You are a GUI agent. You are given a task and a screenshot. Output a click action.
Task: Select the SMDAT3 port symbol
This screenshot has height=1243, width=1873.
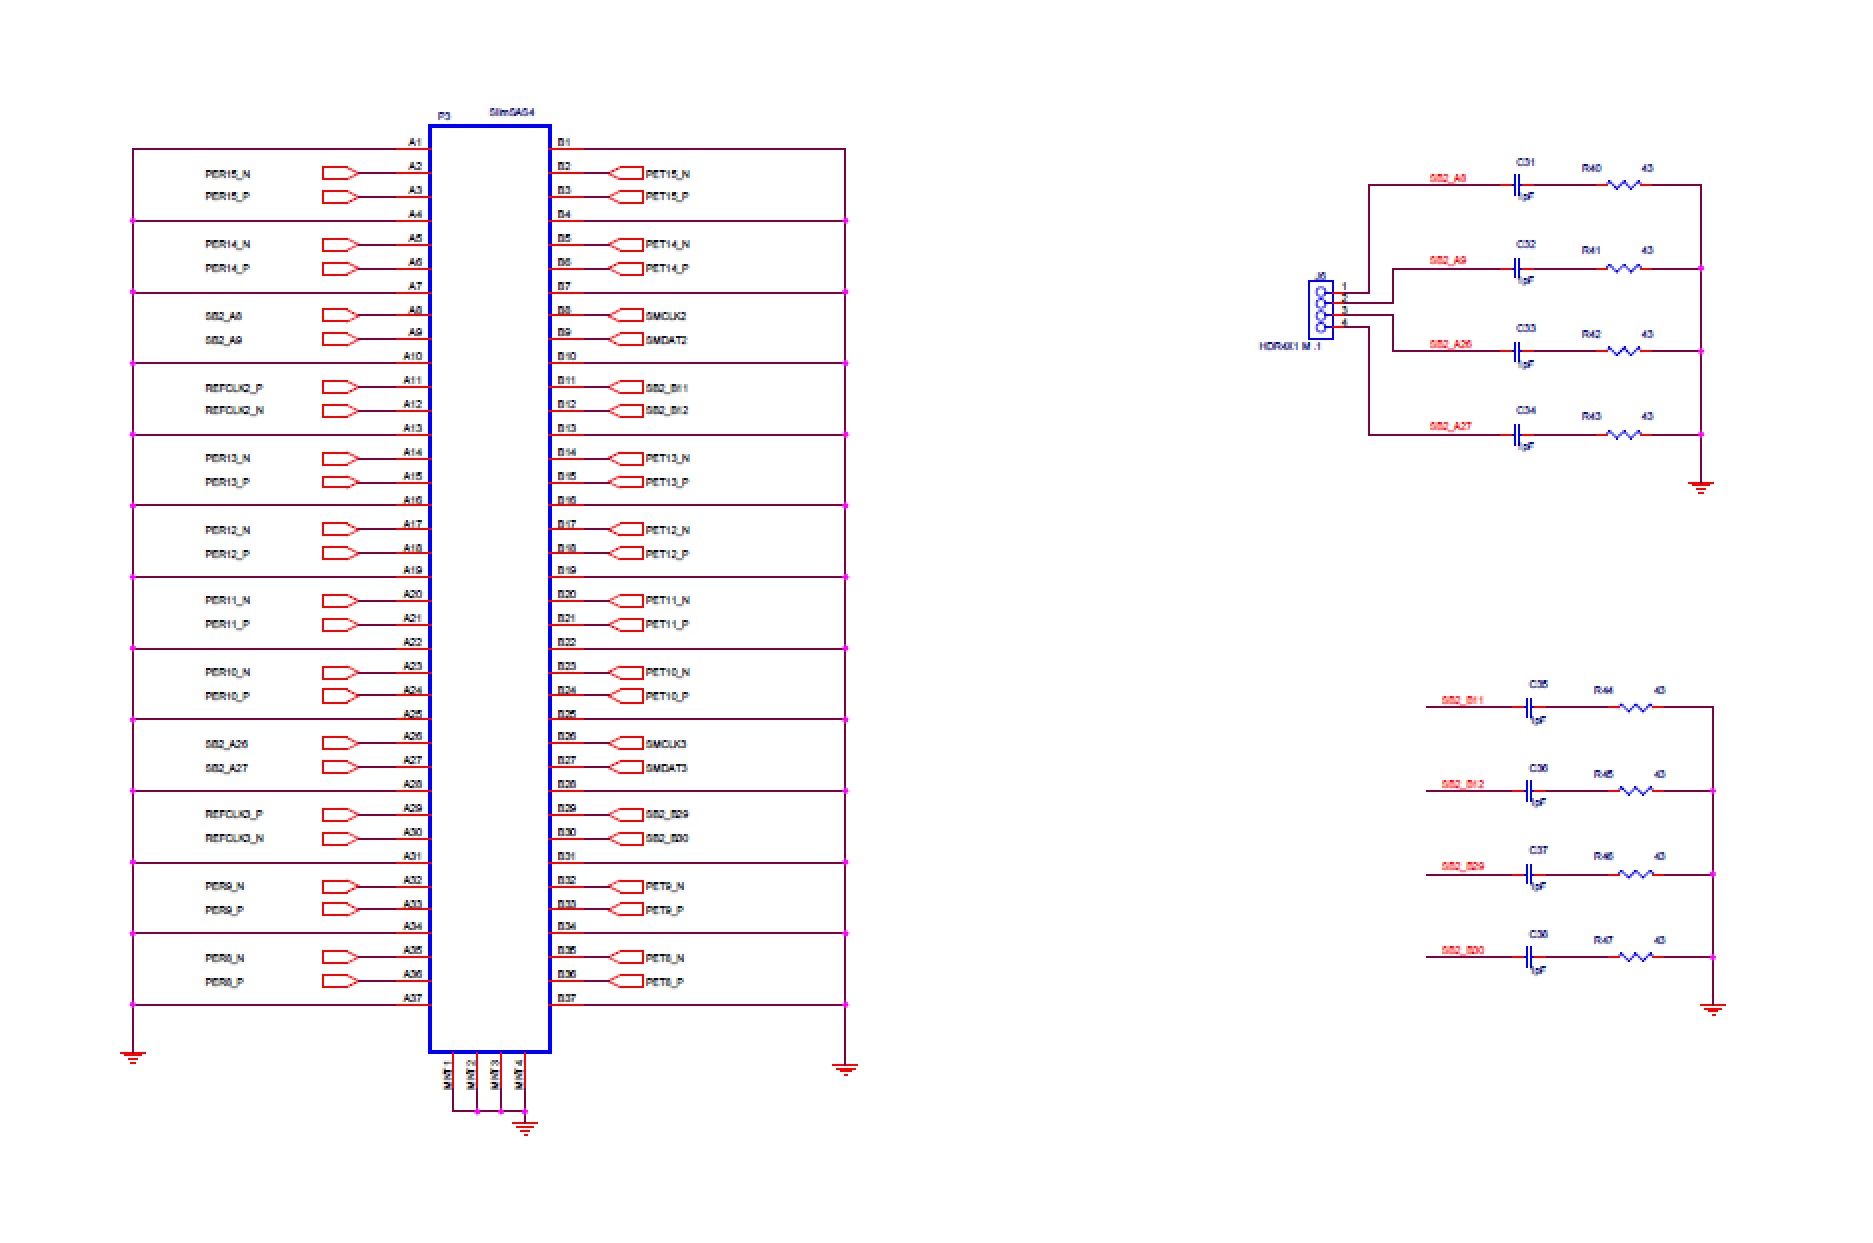[x=626, y=768]
